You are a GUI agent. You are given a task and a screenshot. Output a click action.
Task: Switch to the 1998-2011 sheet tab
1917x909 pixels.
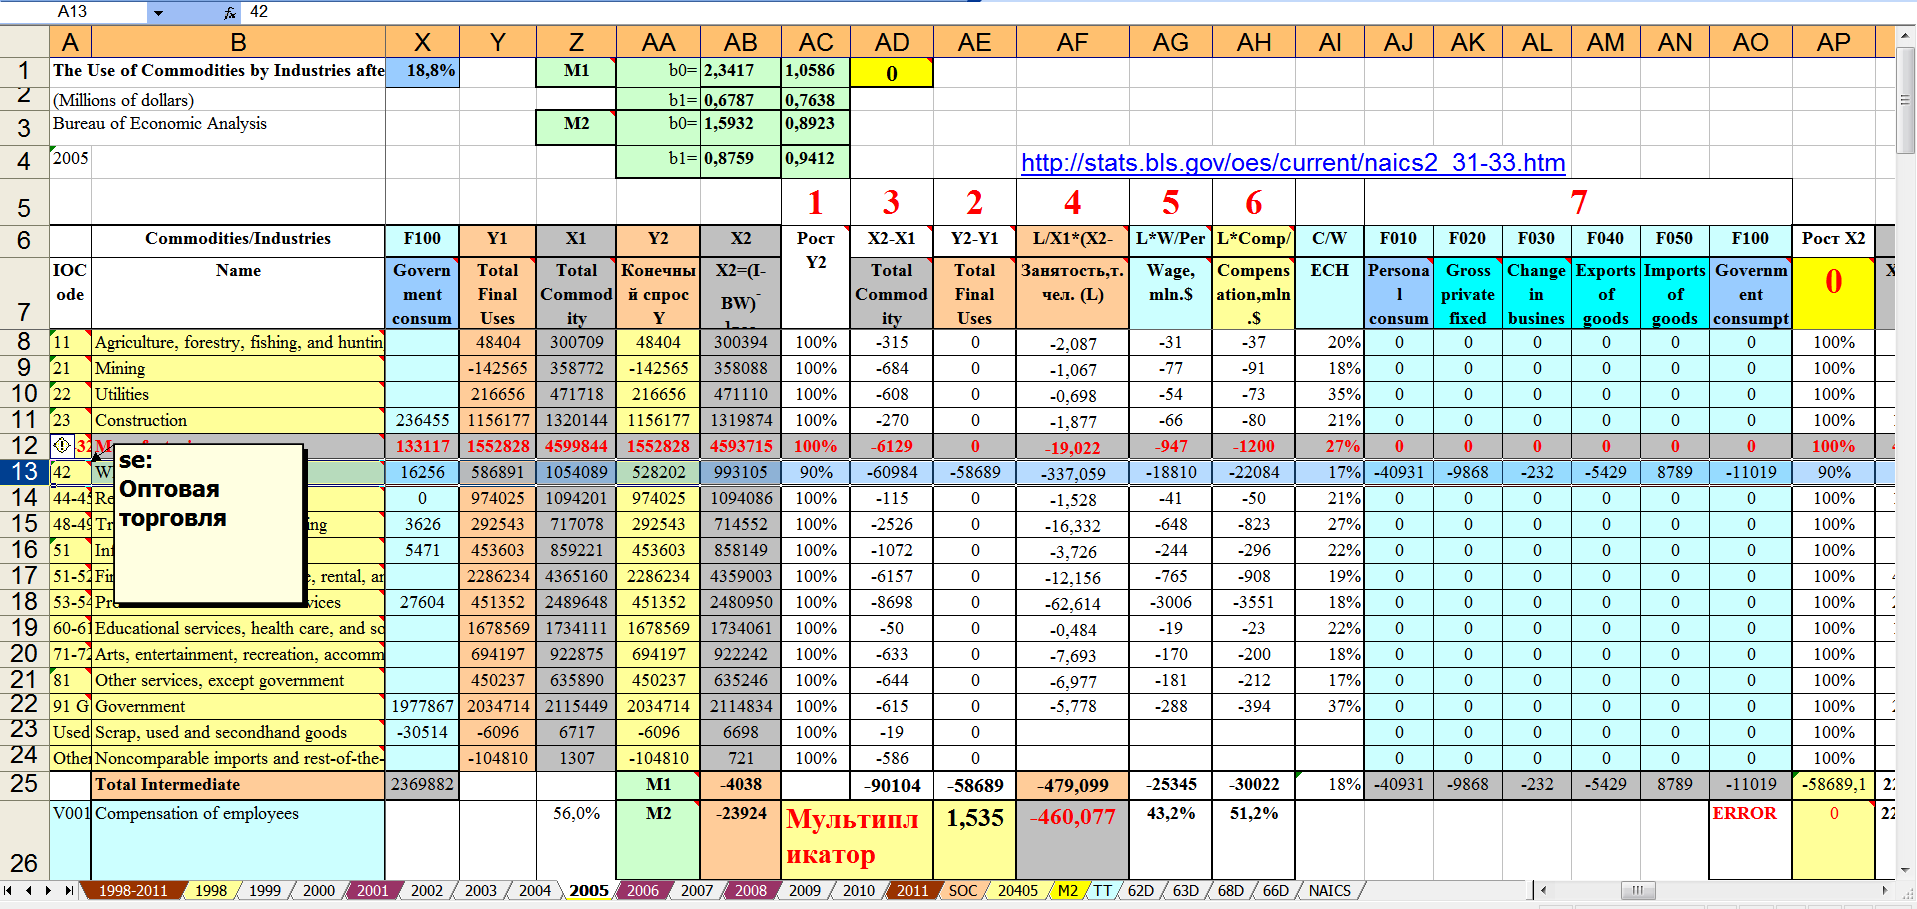132,890
